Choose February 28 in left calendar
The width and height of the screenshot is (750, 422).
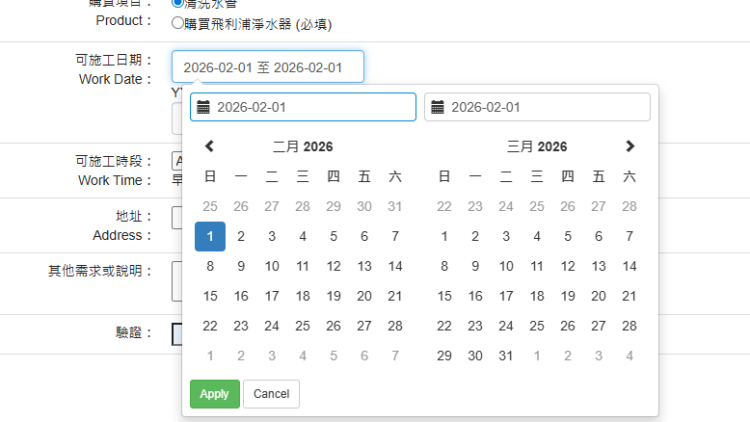[x=395, y=326]
